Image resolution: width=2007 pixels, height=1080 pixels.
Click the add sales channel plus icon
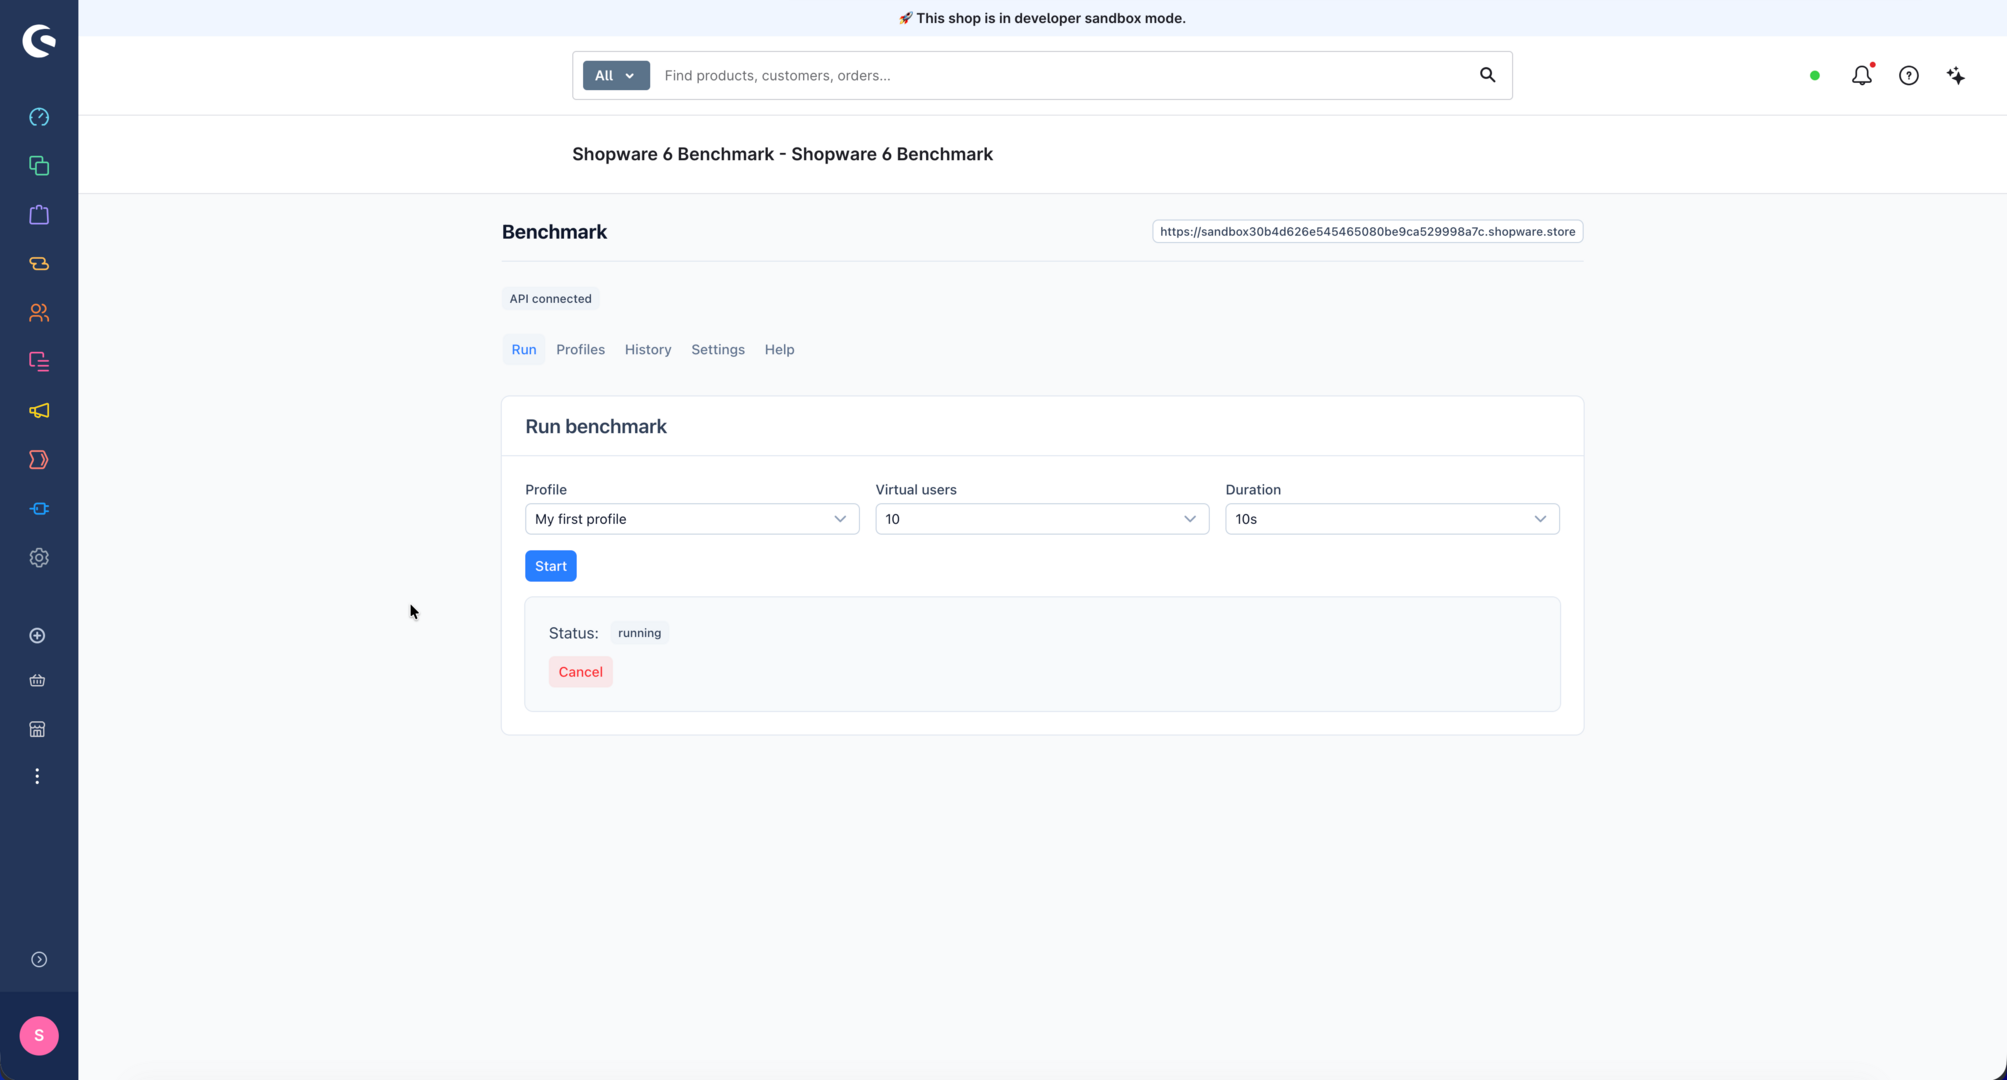click(x=37, y=636)
